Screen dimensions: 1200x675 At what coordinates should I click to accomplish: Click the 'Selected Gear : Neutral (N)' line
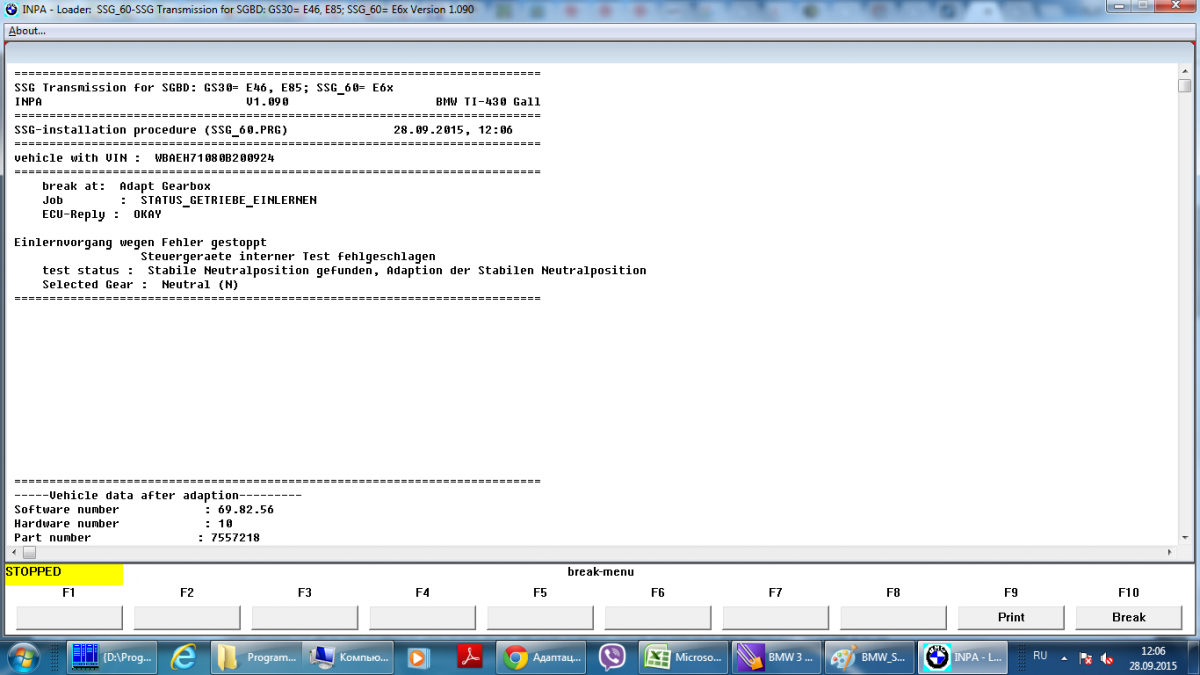click(141, 284)
